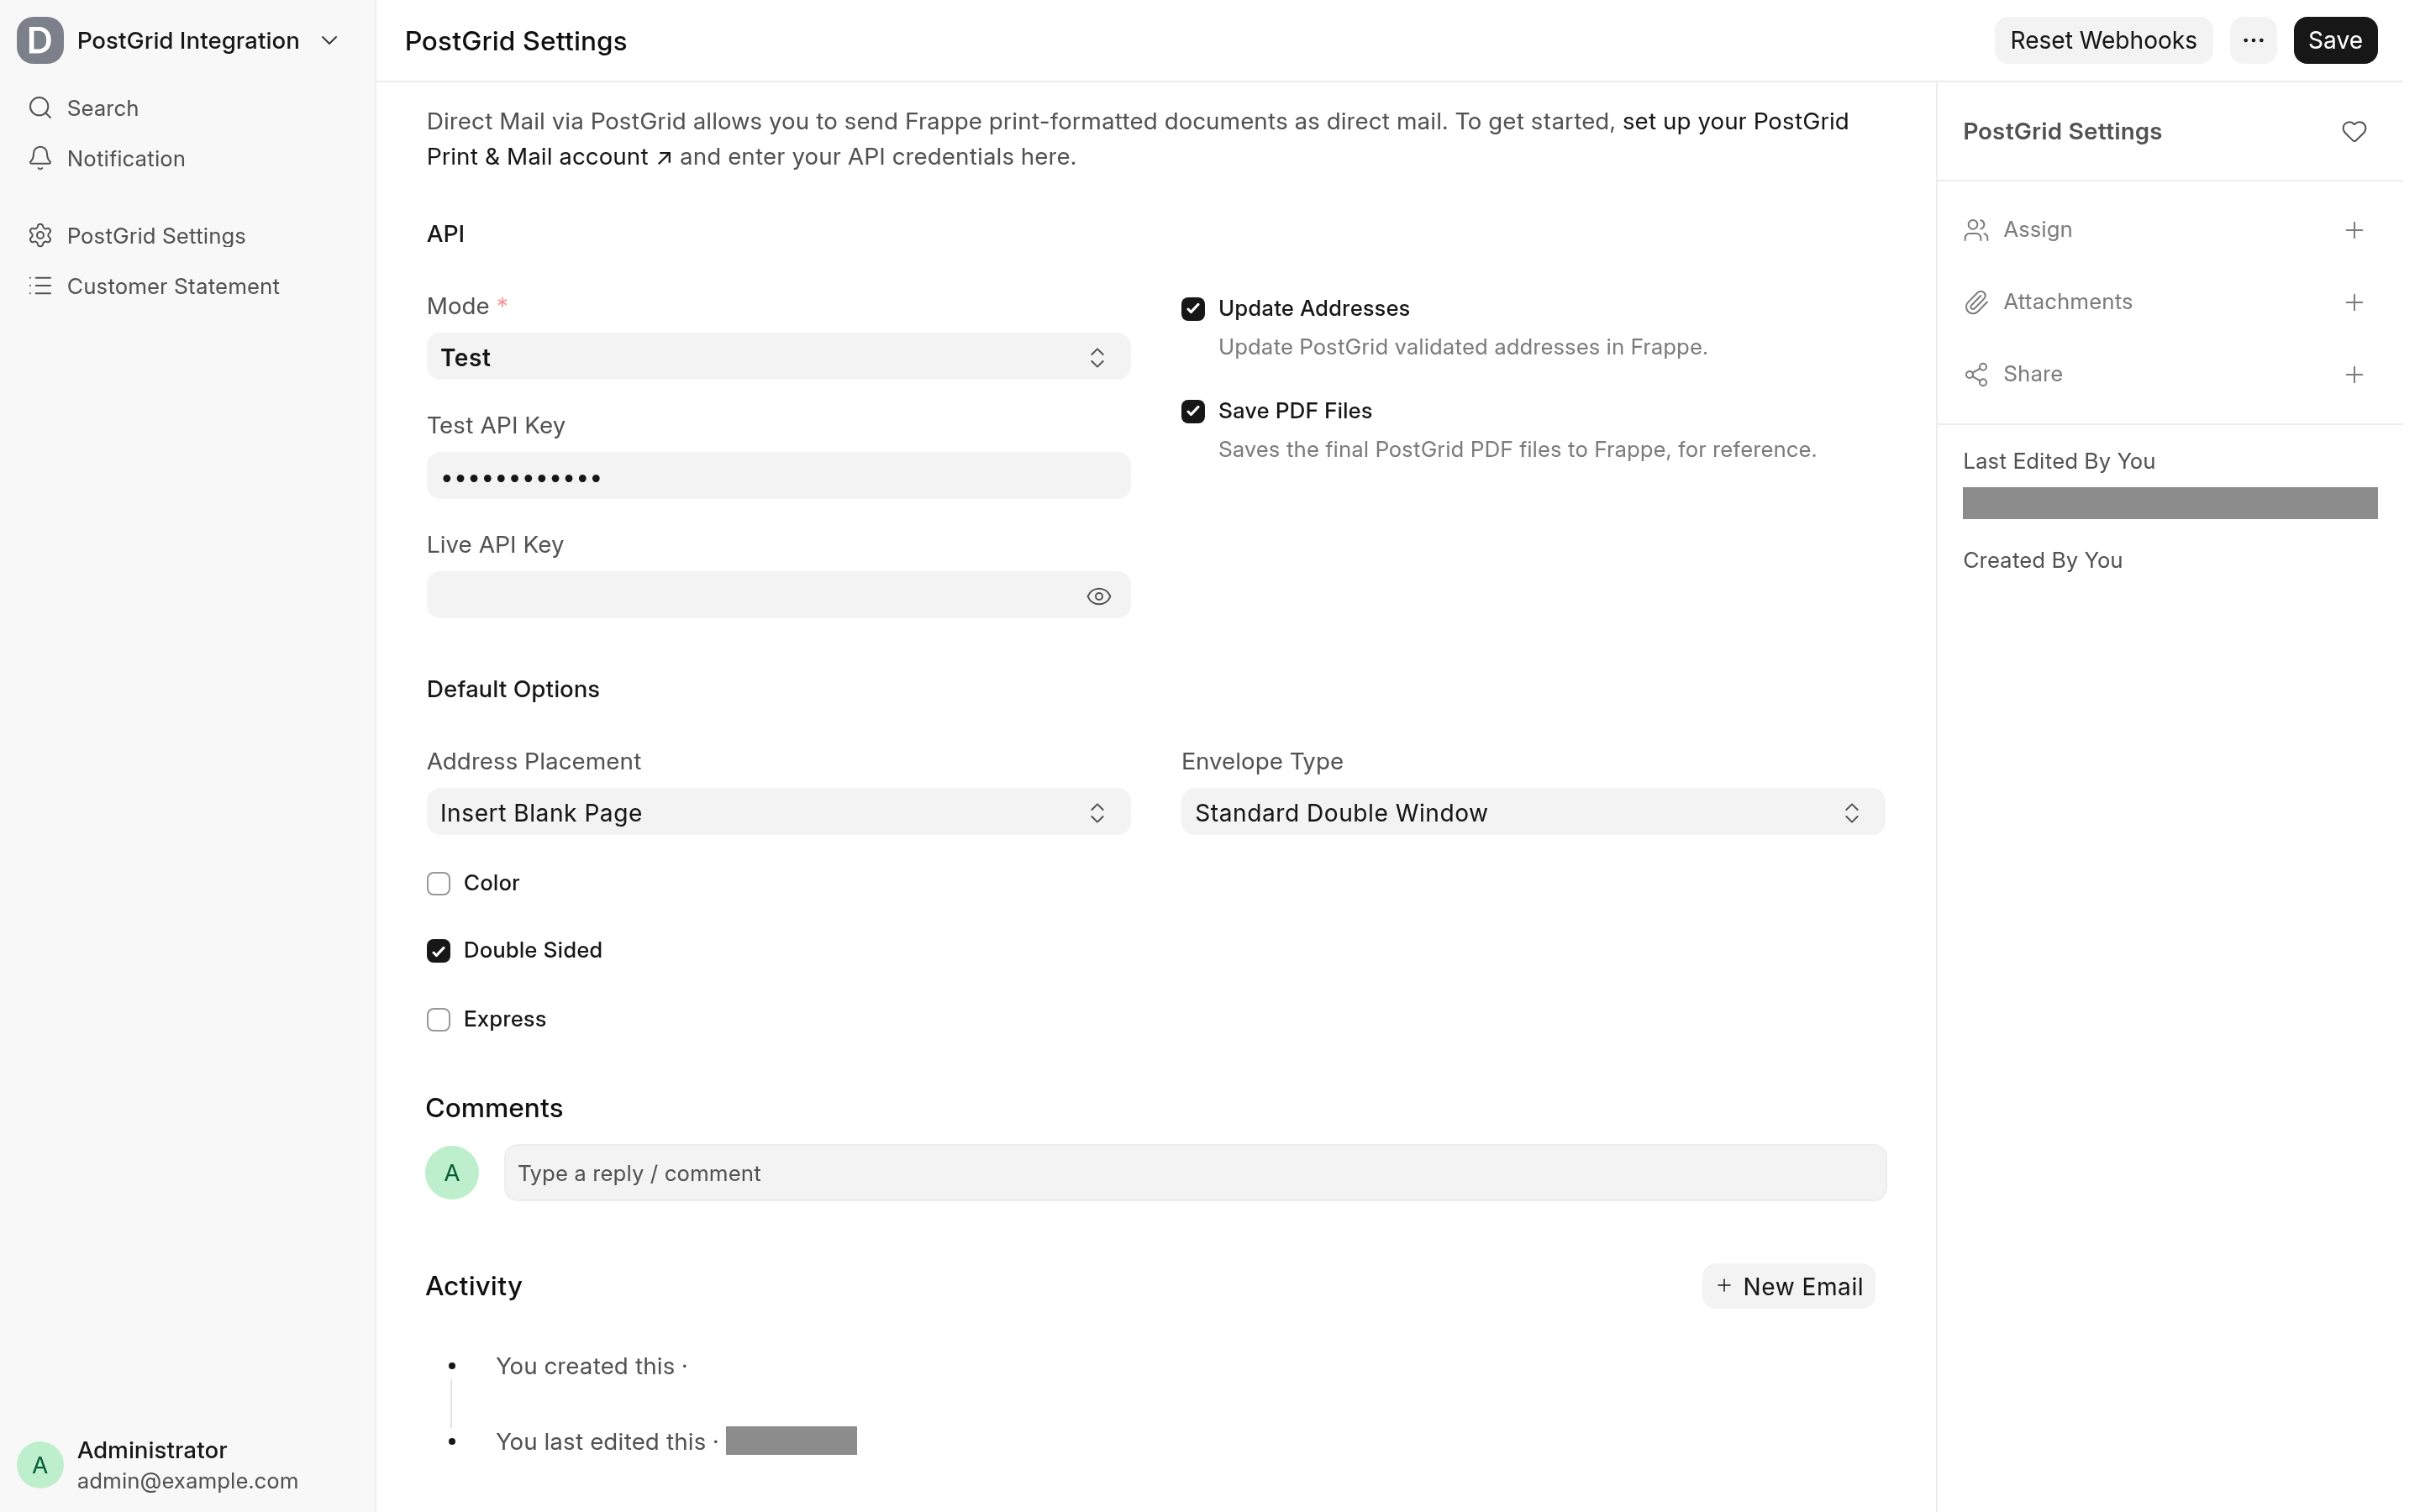The image size is (2420, 1512).
Task: Click the Default Options section heading
Action: pos(513,689)
